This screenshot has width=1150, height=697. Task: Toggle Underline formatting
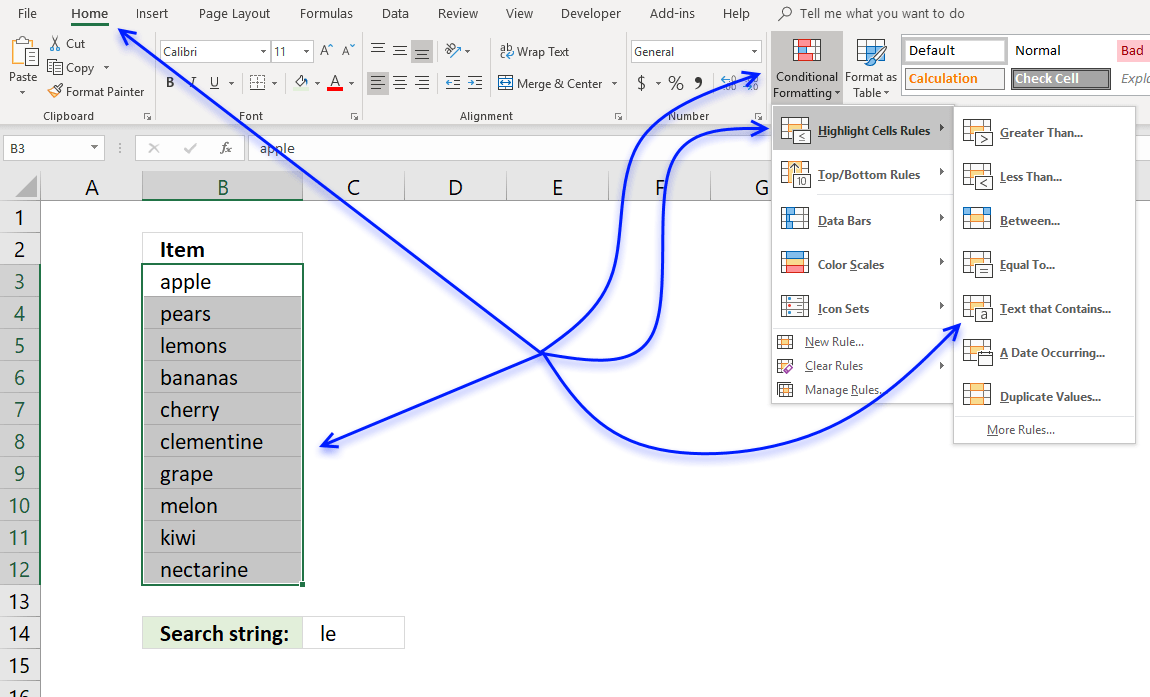click(x=214, y=83)
